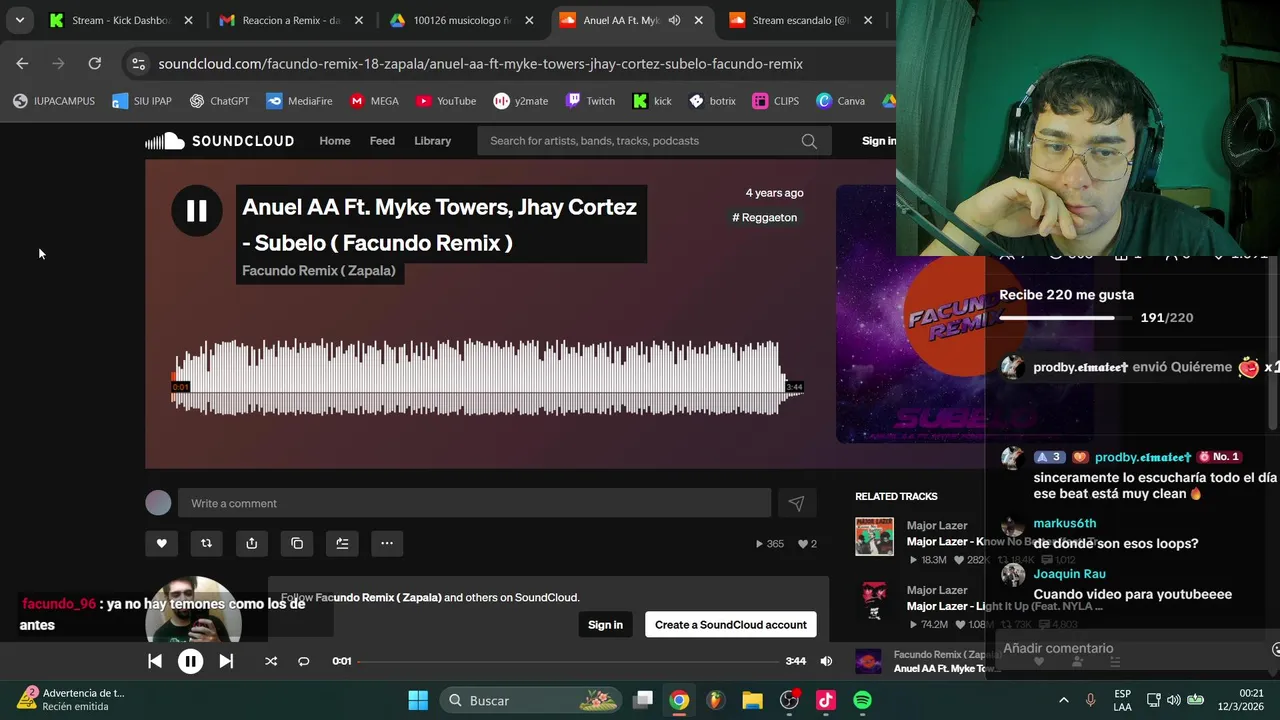Mute the Anuel AA tab audio icon

(x=674, y=20)
